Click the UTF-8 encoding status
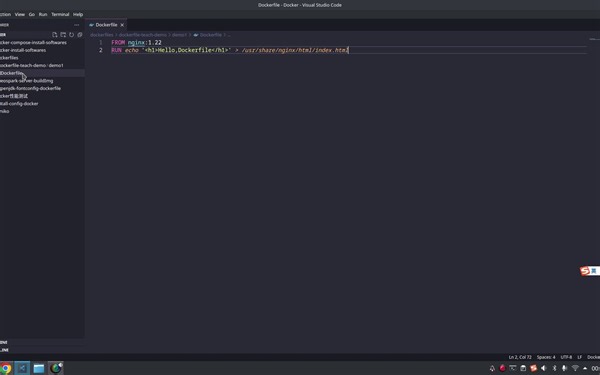600x375 pixels. click(566, 357)
